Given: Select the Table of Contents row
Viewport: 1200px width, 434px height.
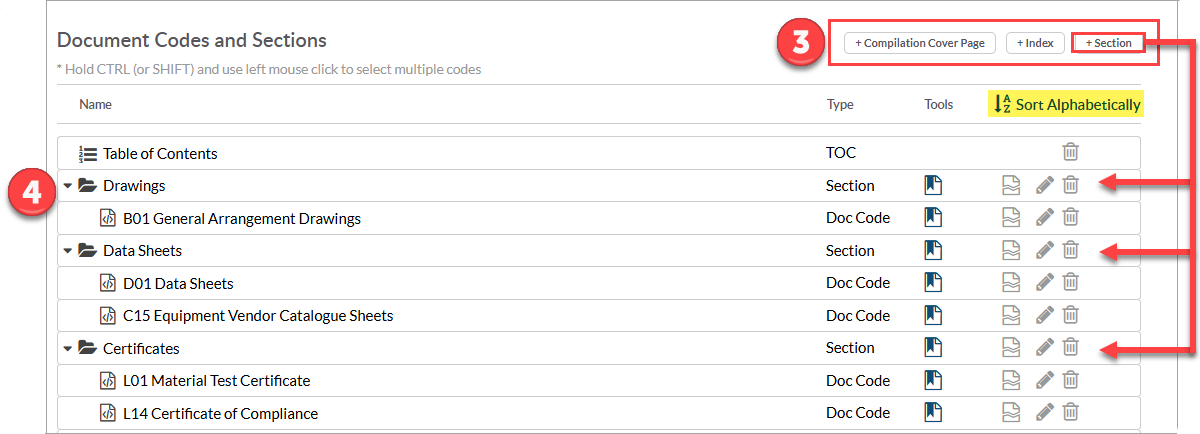Looking at the screenshot, I should coord(599,153).
